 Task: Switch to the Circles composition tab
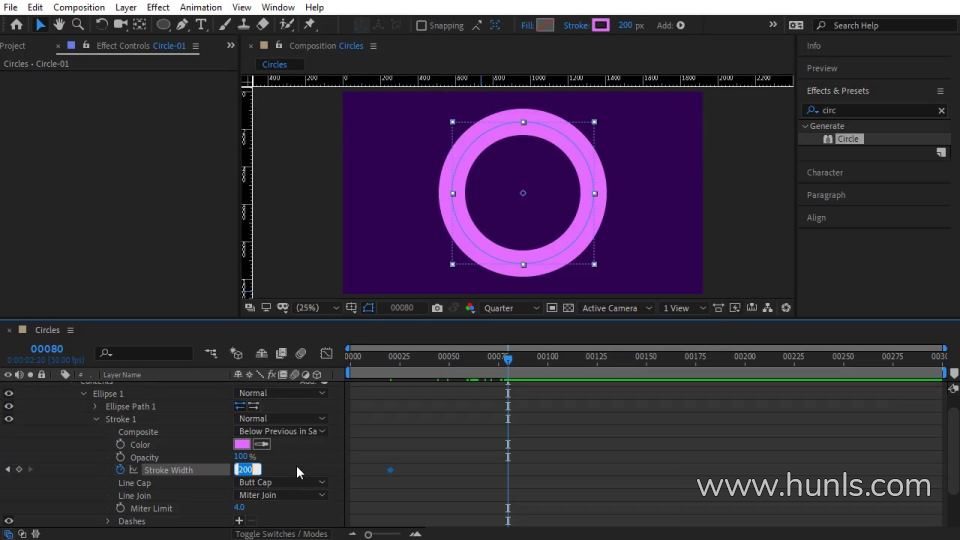click(274, 64)
